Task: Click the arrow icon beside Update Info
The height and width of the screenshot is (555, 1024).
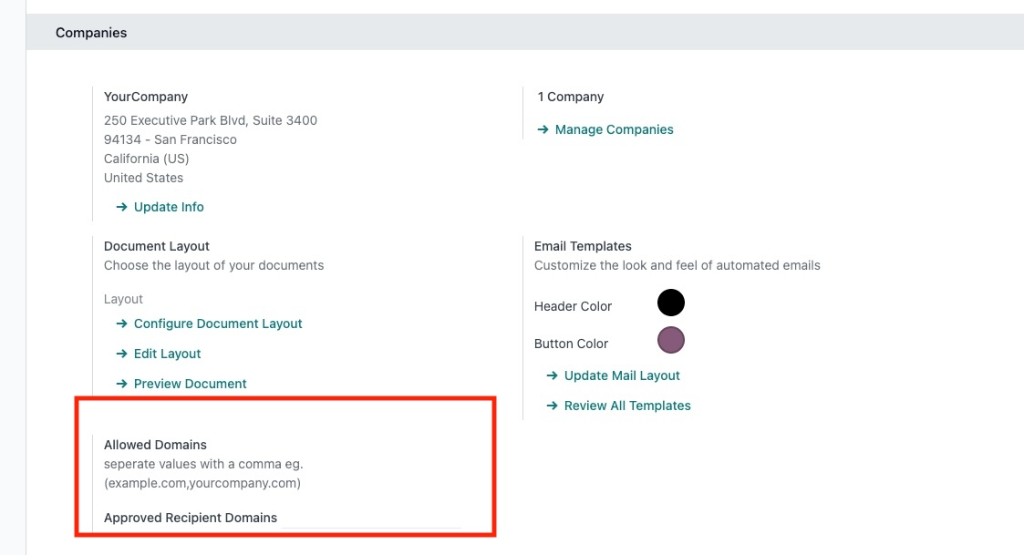Action: point(121,207)
